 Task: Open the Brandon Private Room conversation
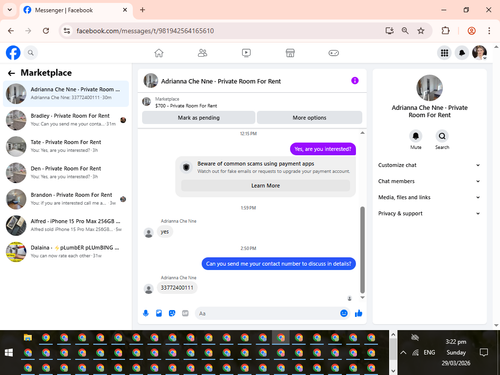point(66,199)
